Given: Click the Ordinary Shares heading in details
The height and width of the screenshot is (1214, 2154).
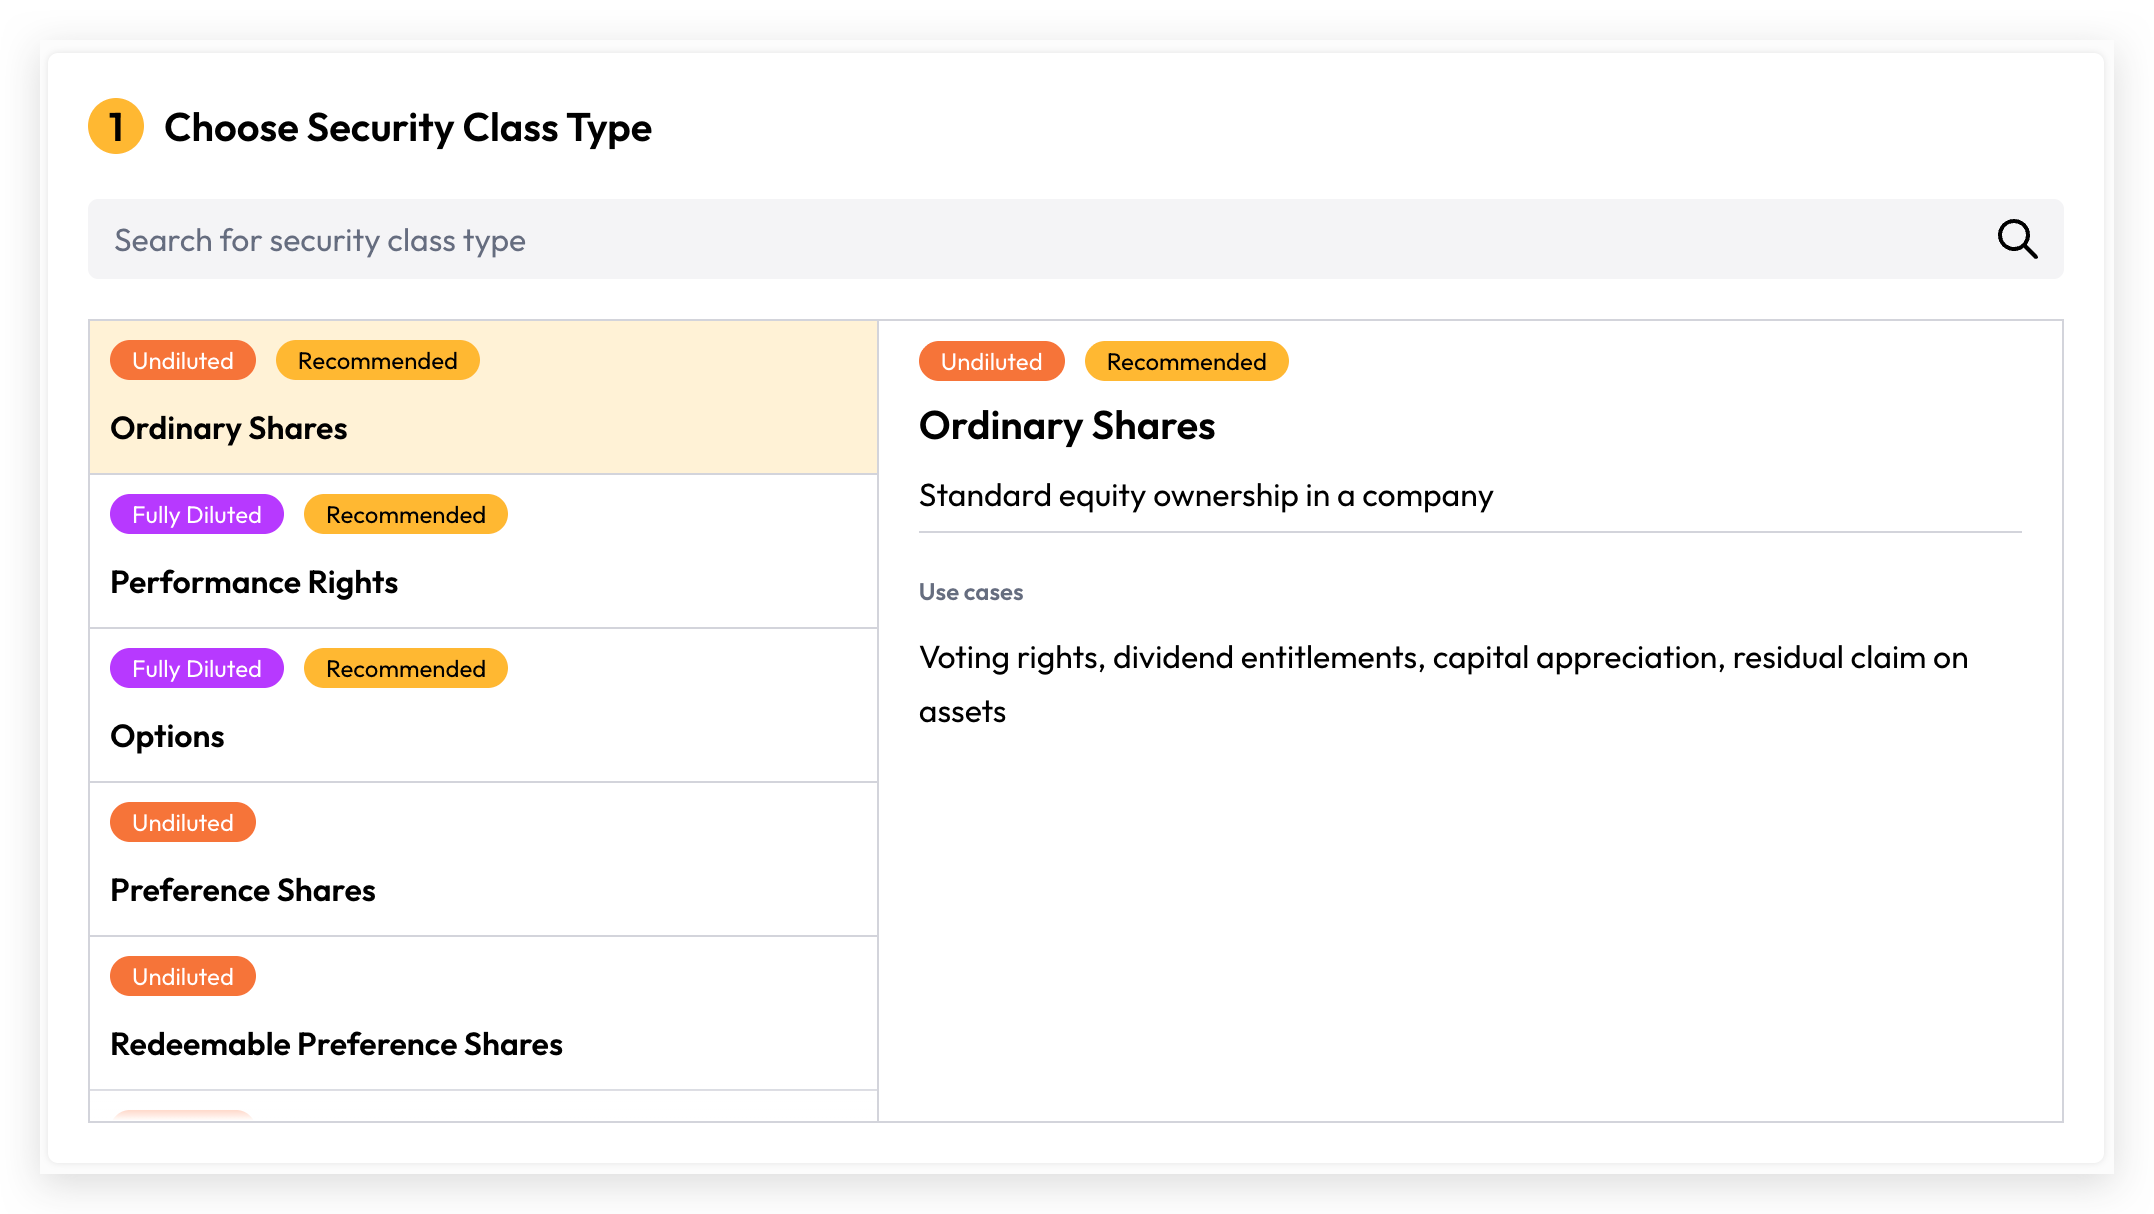Looking at the screenshot, I should coord(1067,427).
